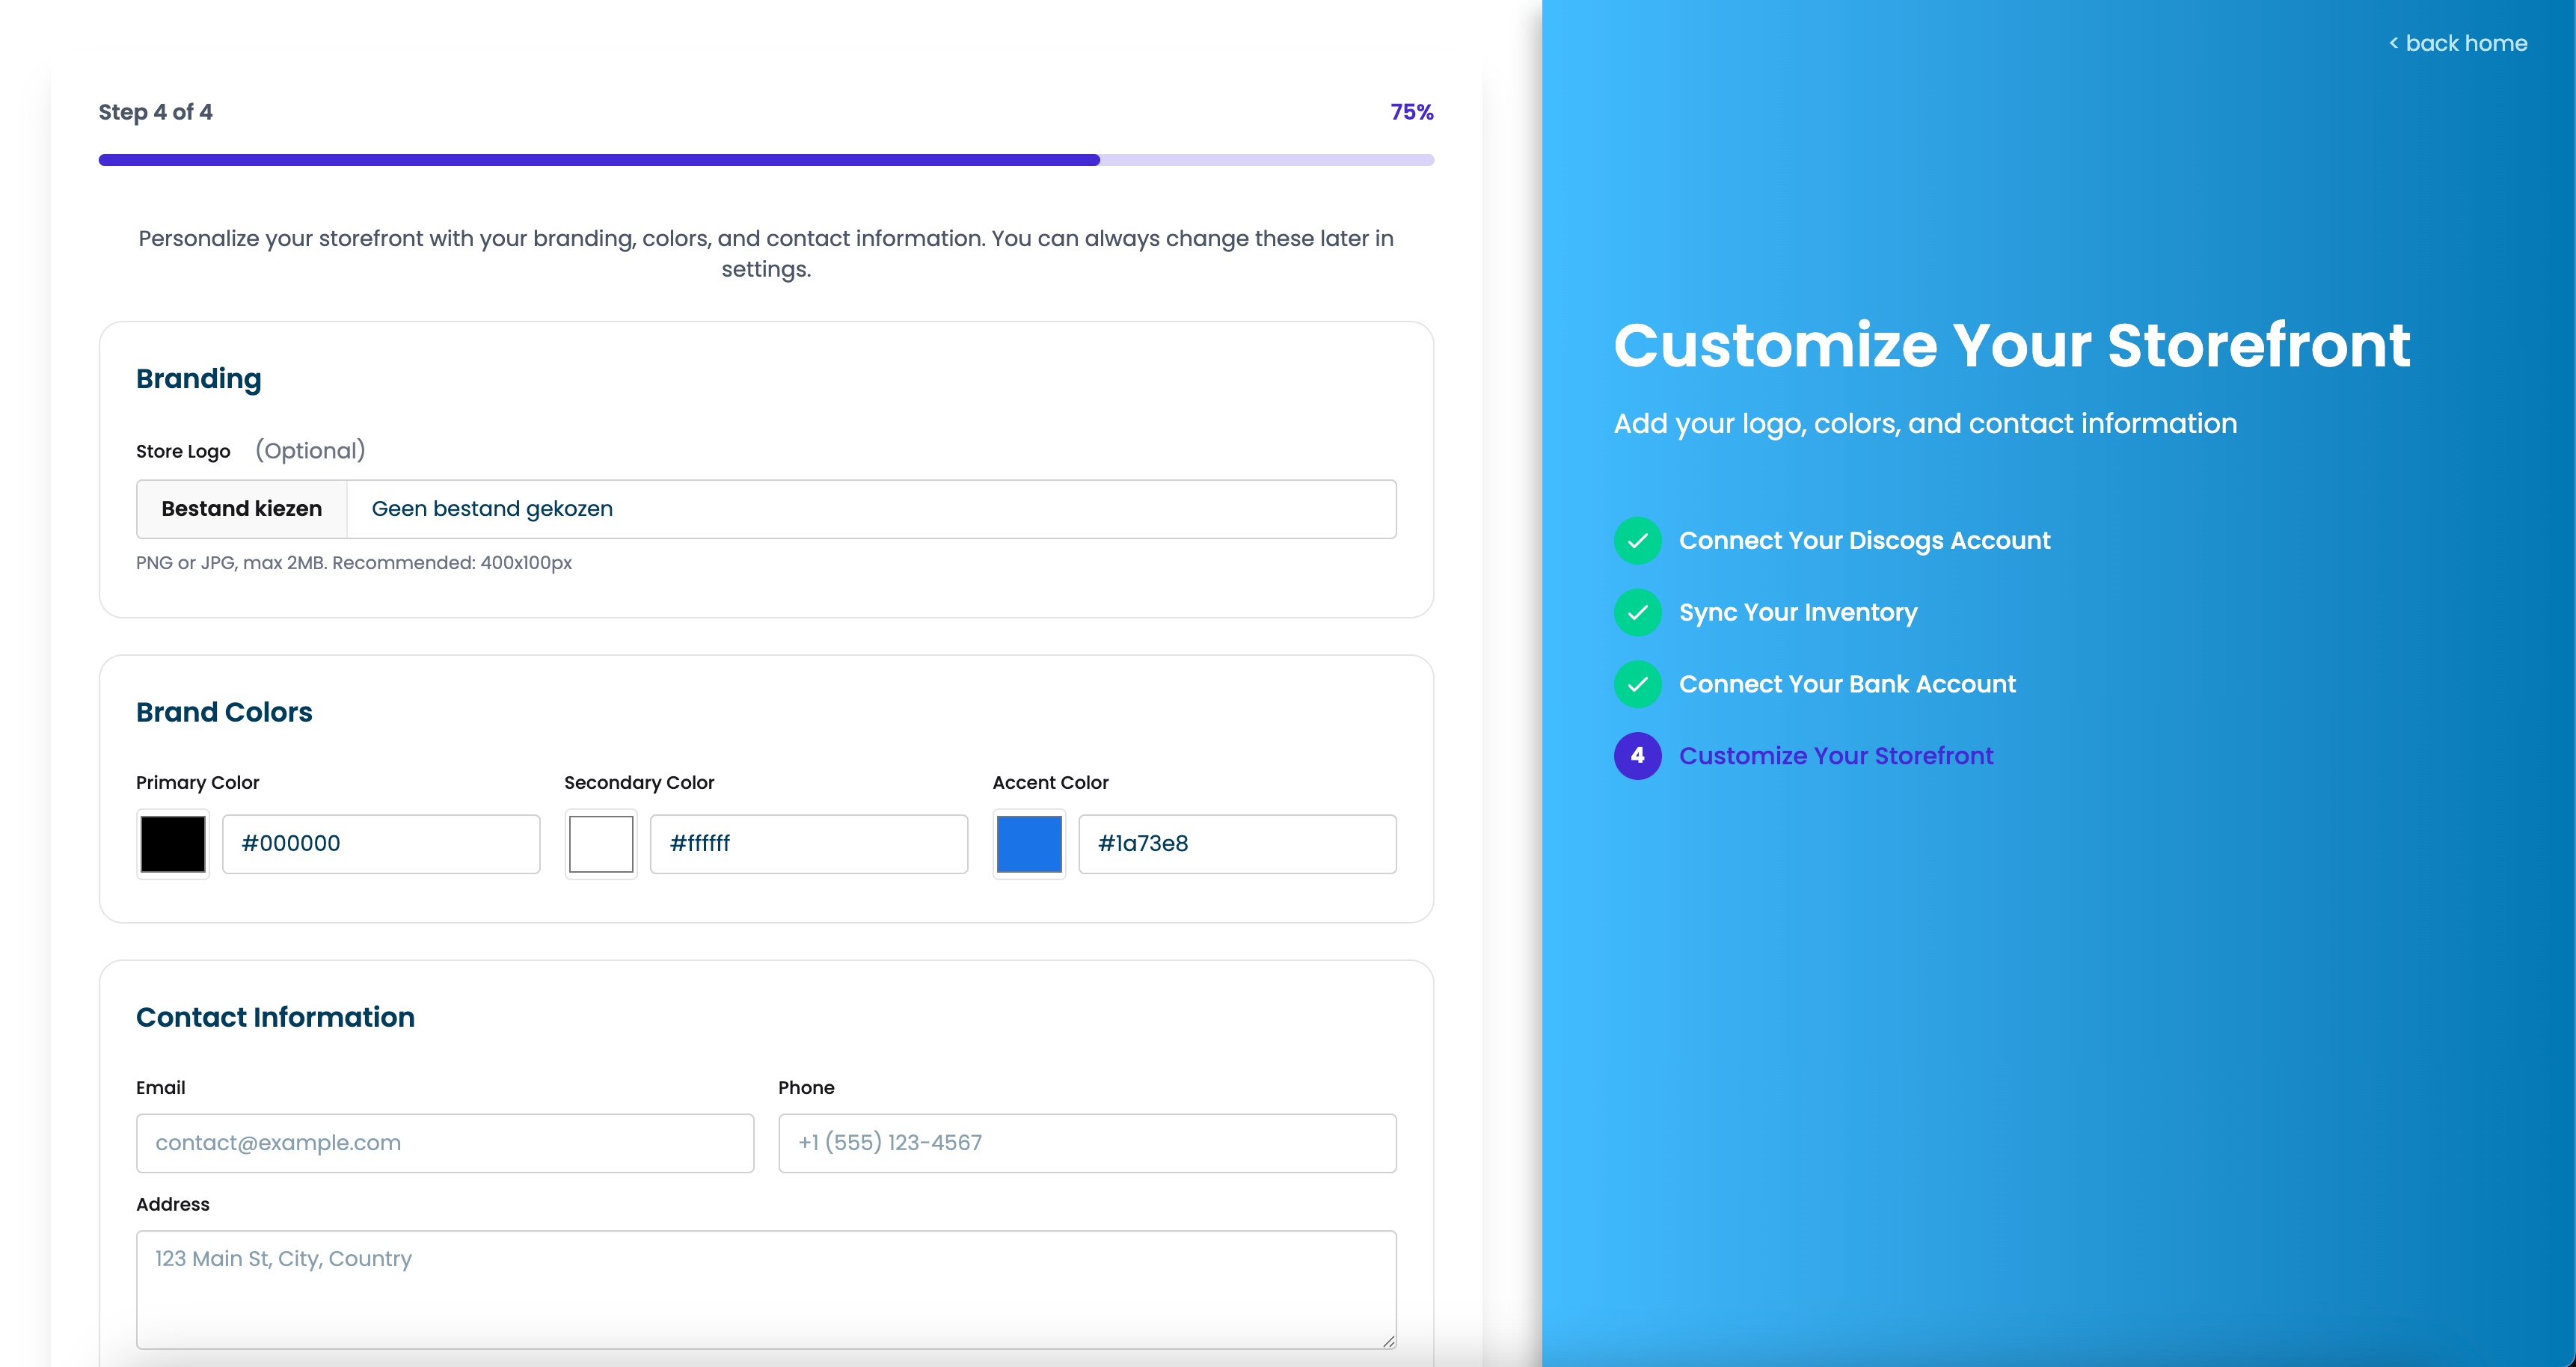The width and height of the screenshot is (2576, 1367).
Task: Click green checkmark beside Sync Your Inventory
Action: (1637, 613)
